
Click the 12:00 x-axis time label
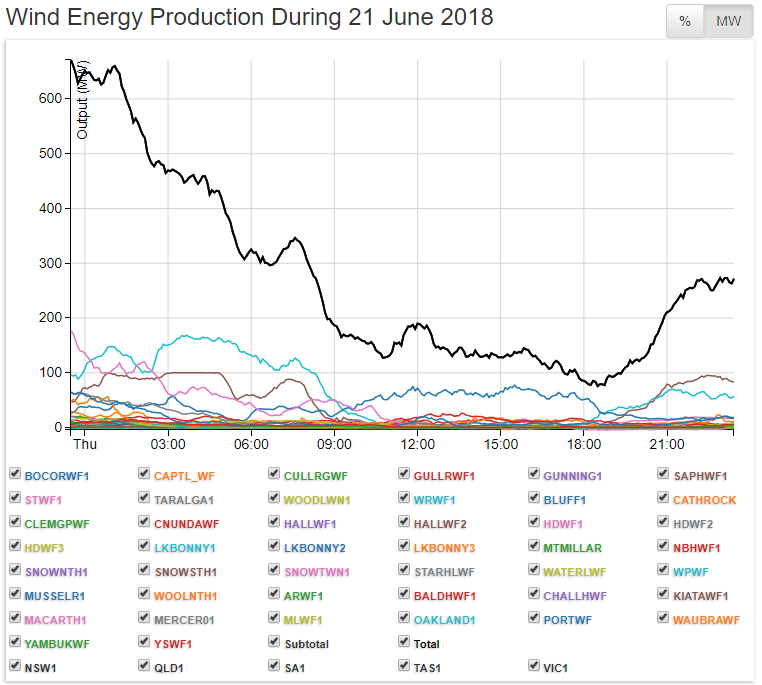click(417, 443)
